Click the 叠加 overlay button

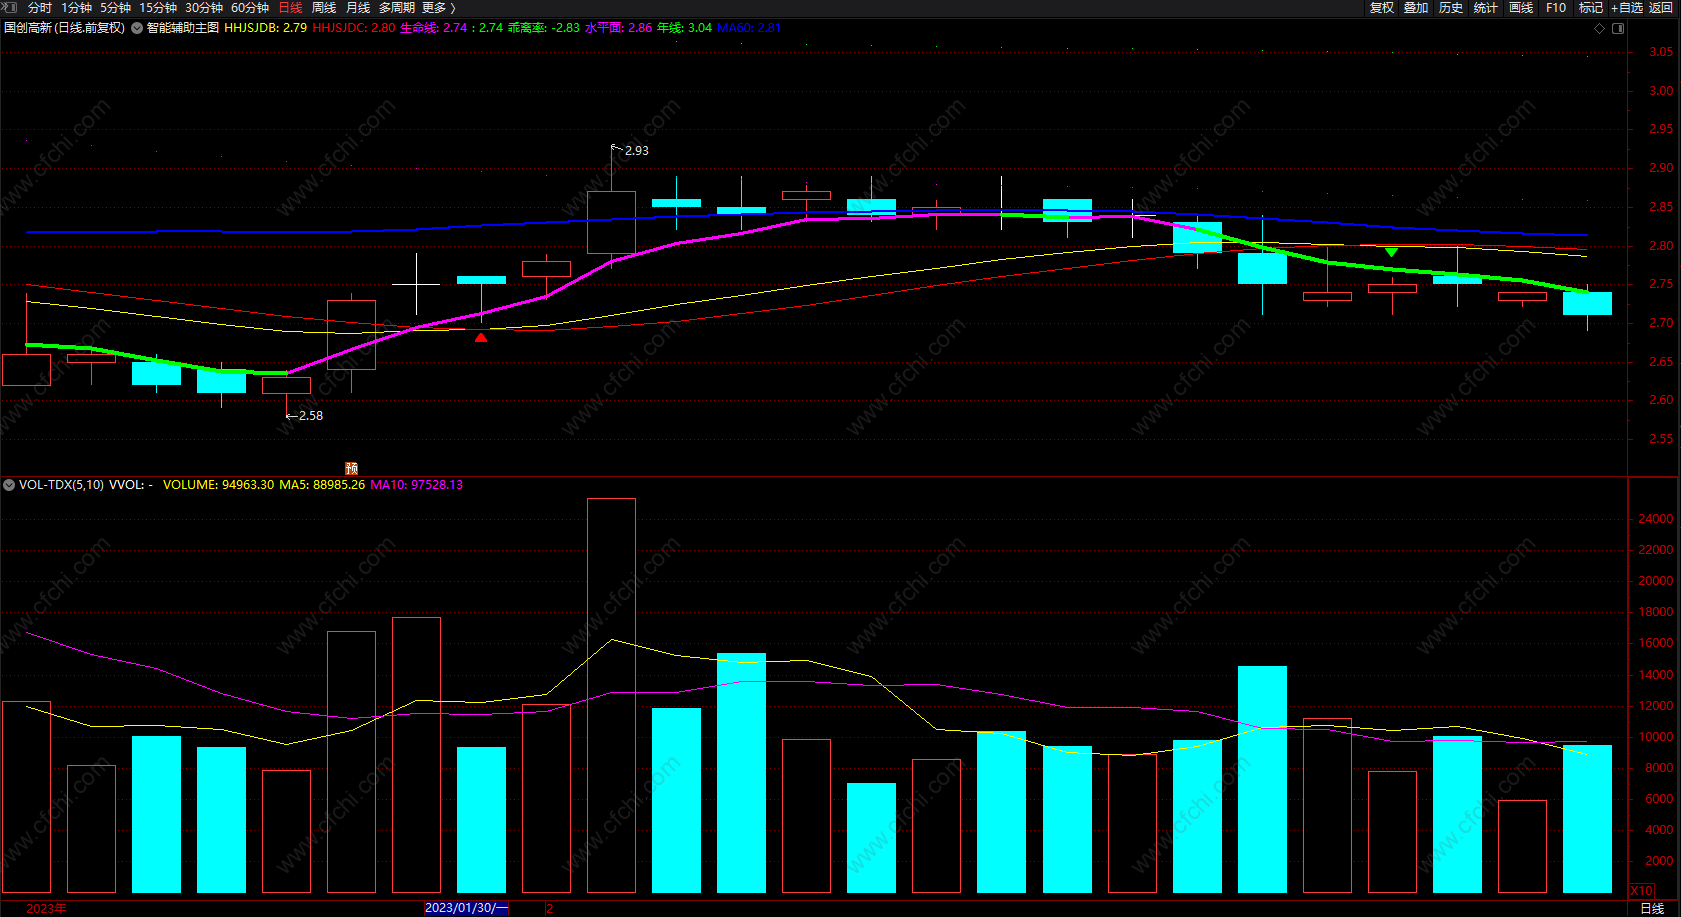[1416, 8]
